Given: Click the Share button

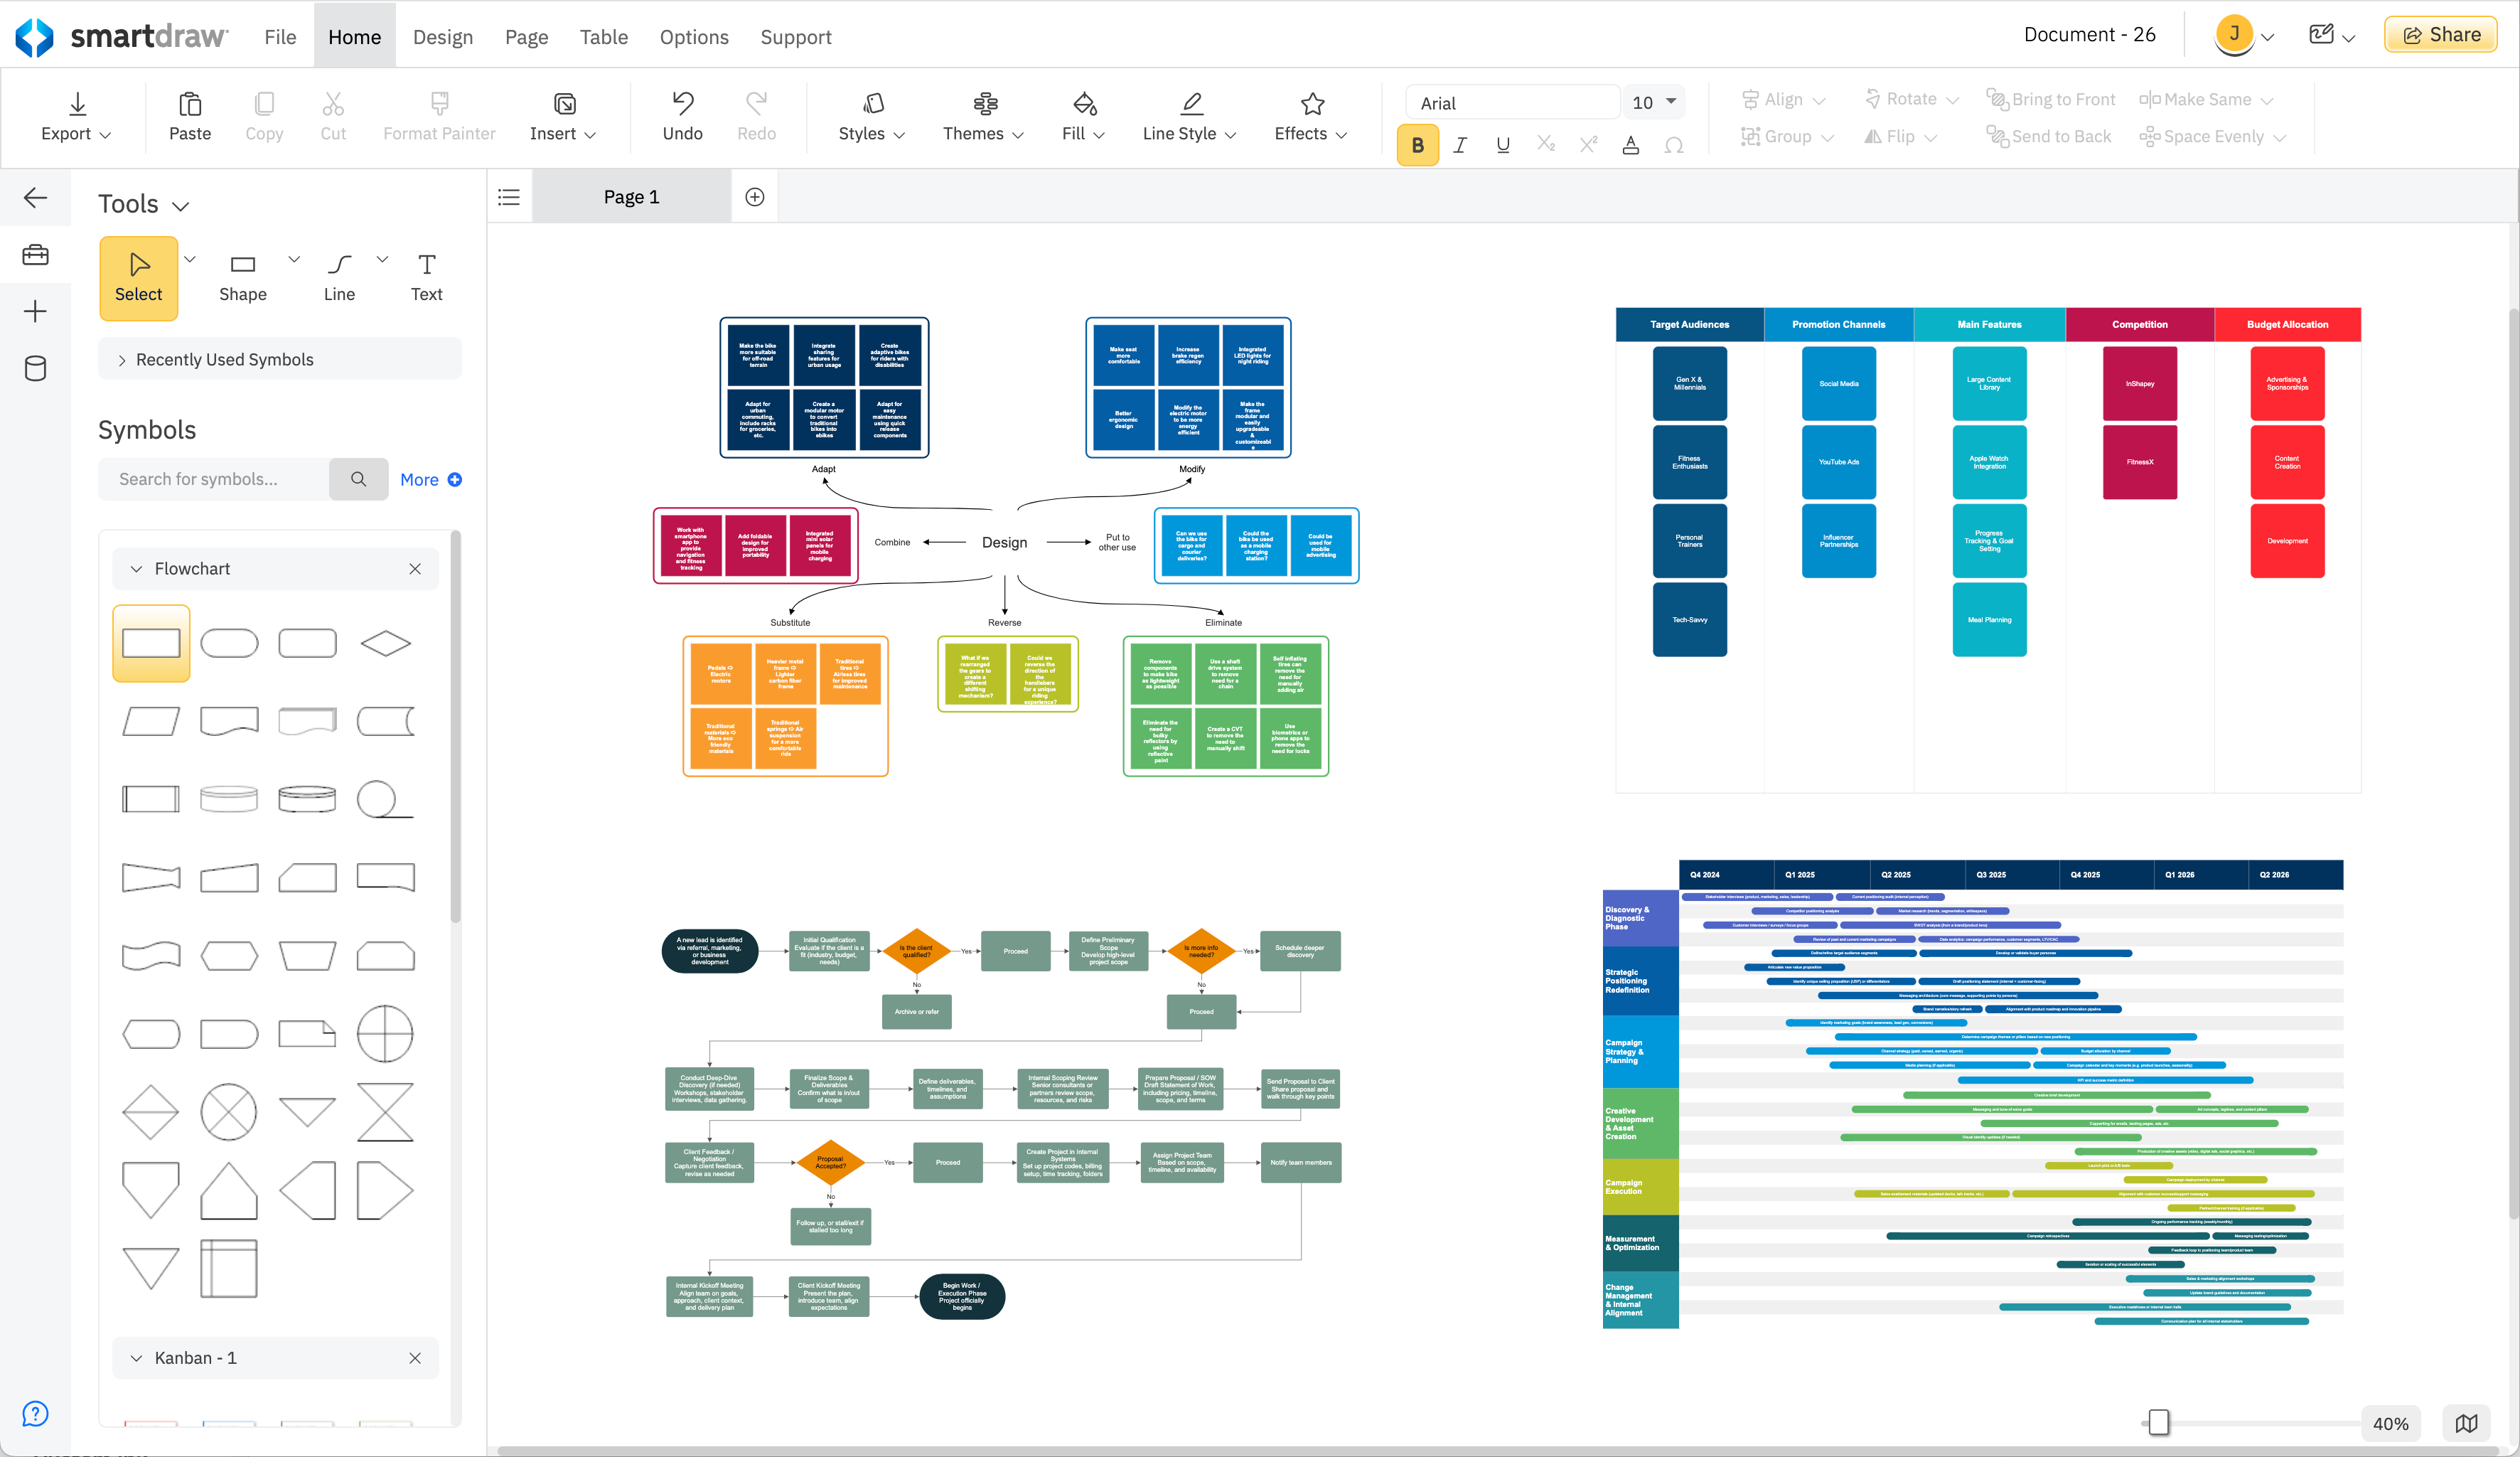Looking at the screenshot, I should point(2440,33).
